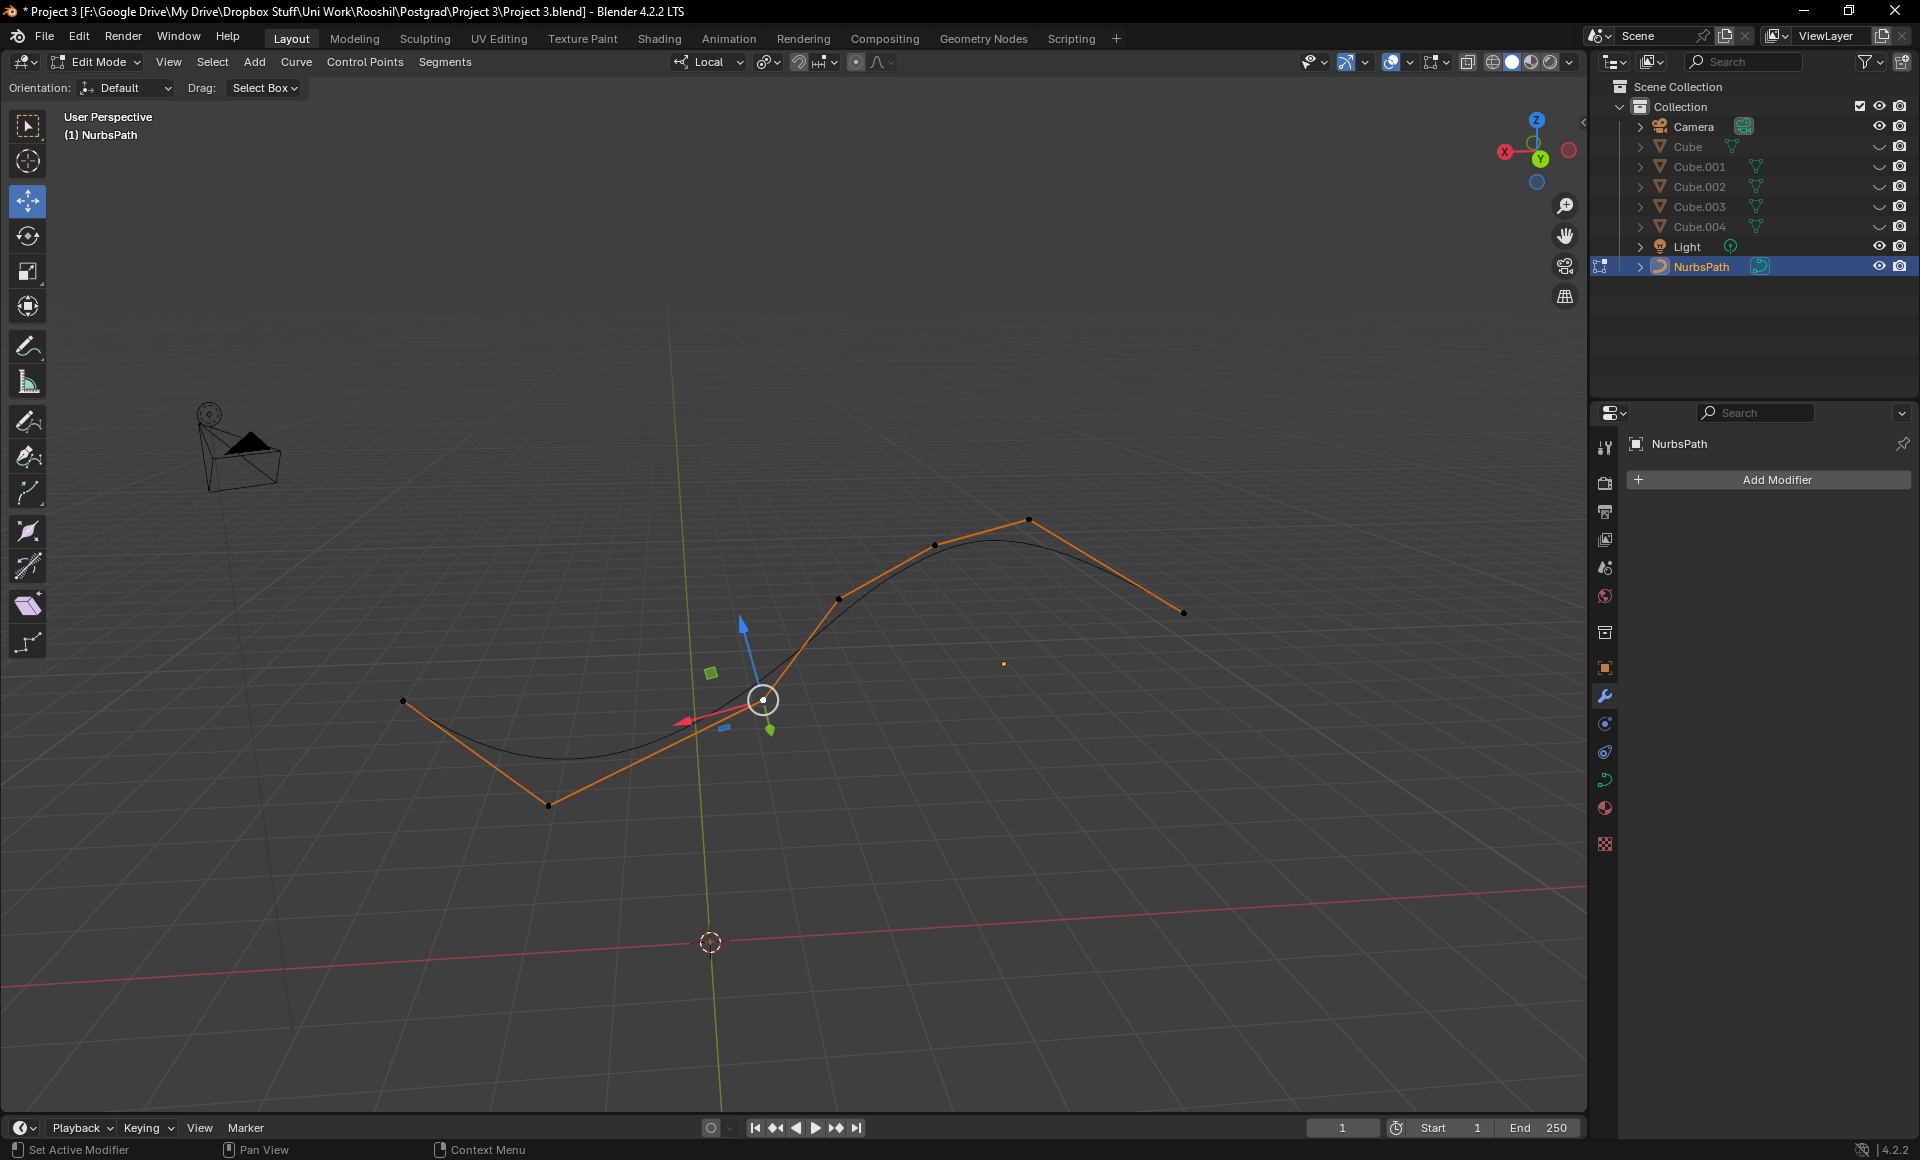This screenshot has width=1920, height=1160.
Task: Uncheck the Collection exclude checkbox
Action: coord(1860,106)
